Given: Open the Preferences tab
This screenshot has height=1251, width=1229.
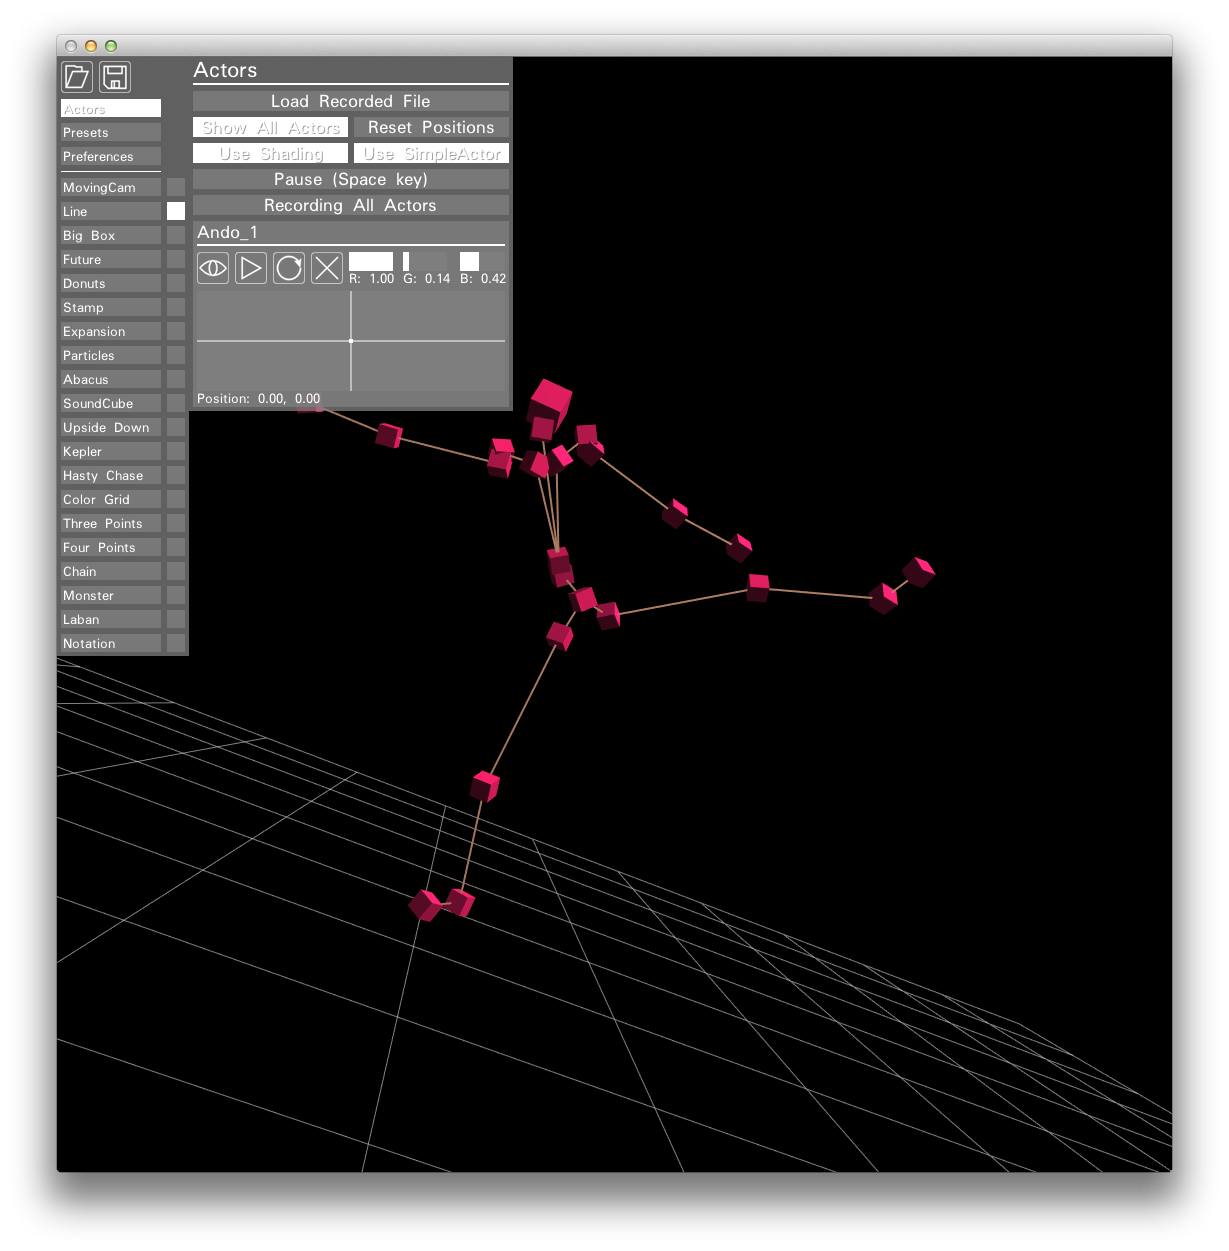Looking at the screenshot, I should tap(110, 157).
